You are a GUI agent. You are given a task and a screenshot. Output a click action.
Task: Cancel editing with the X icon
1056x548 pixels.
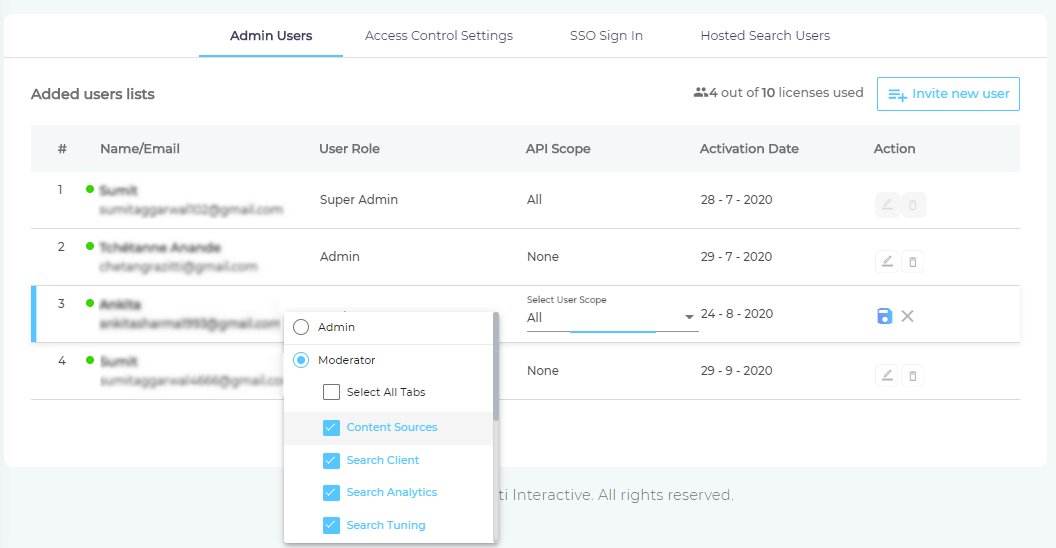[907, 316]
